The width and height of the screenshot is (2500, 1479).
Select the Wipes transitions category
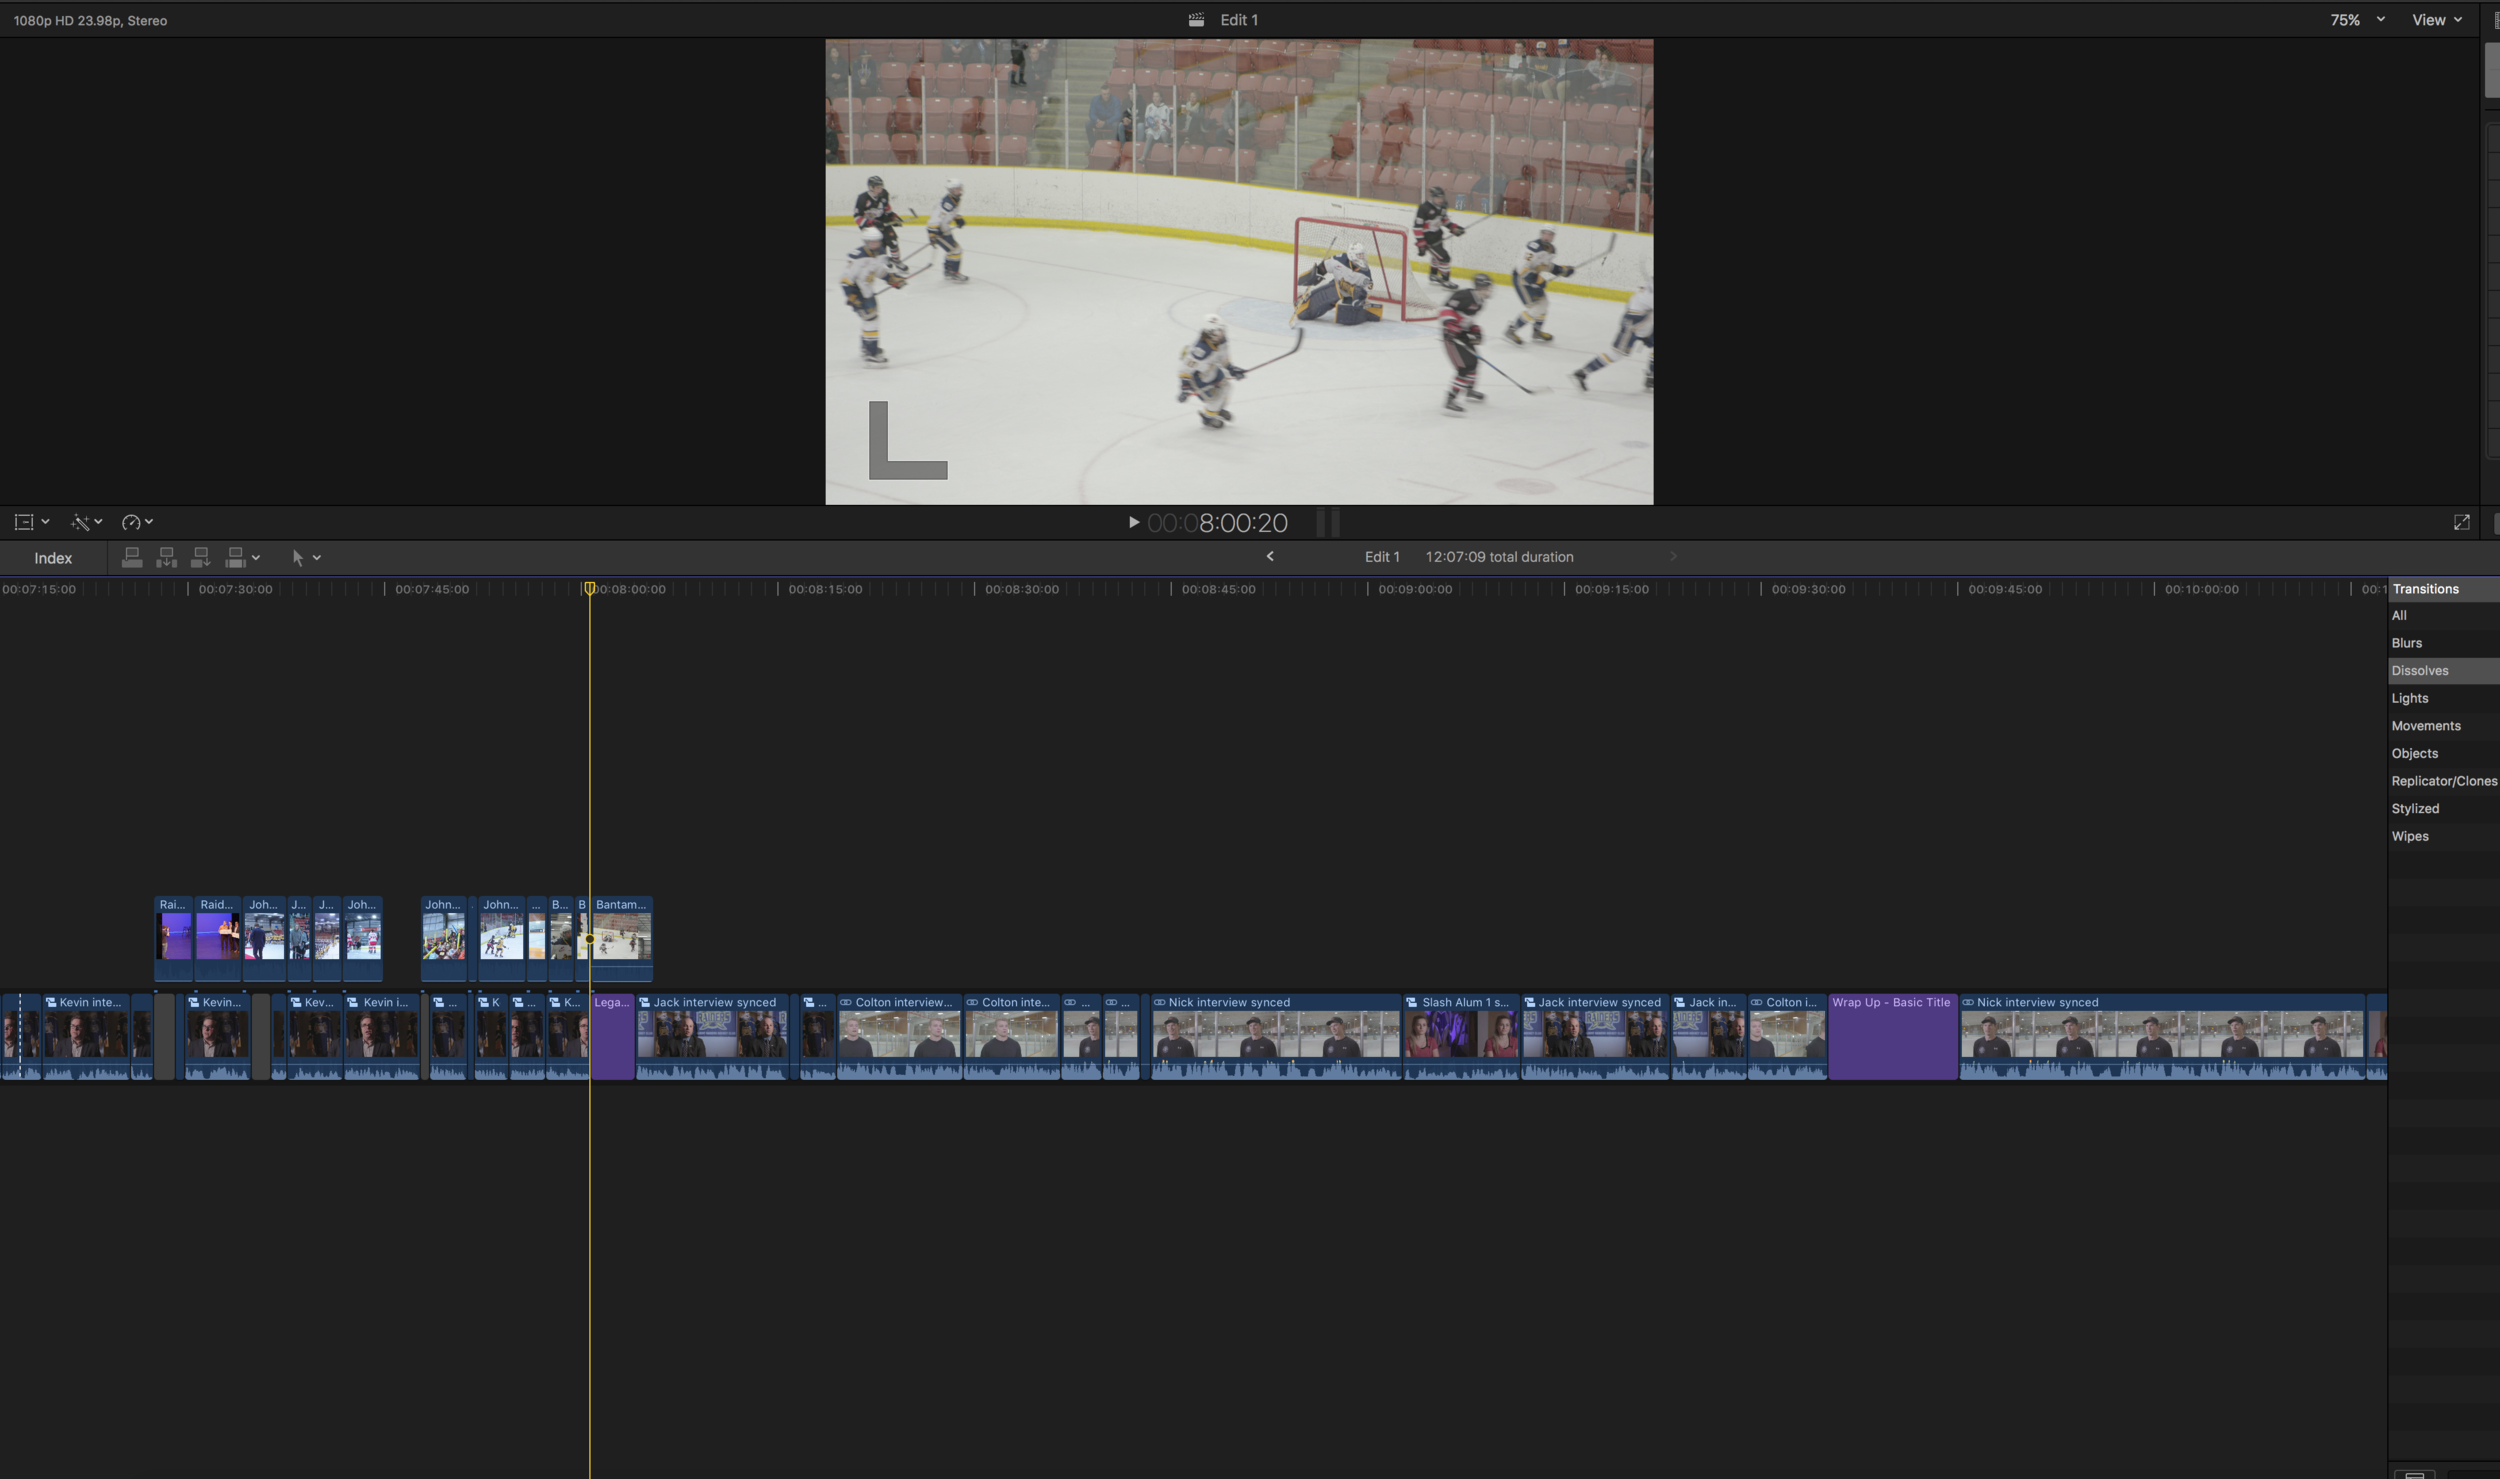pyautogui.click(x=2444, y=836)
